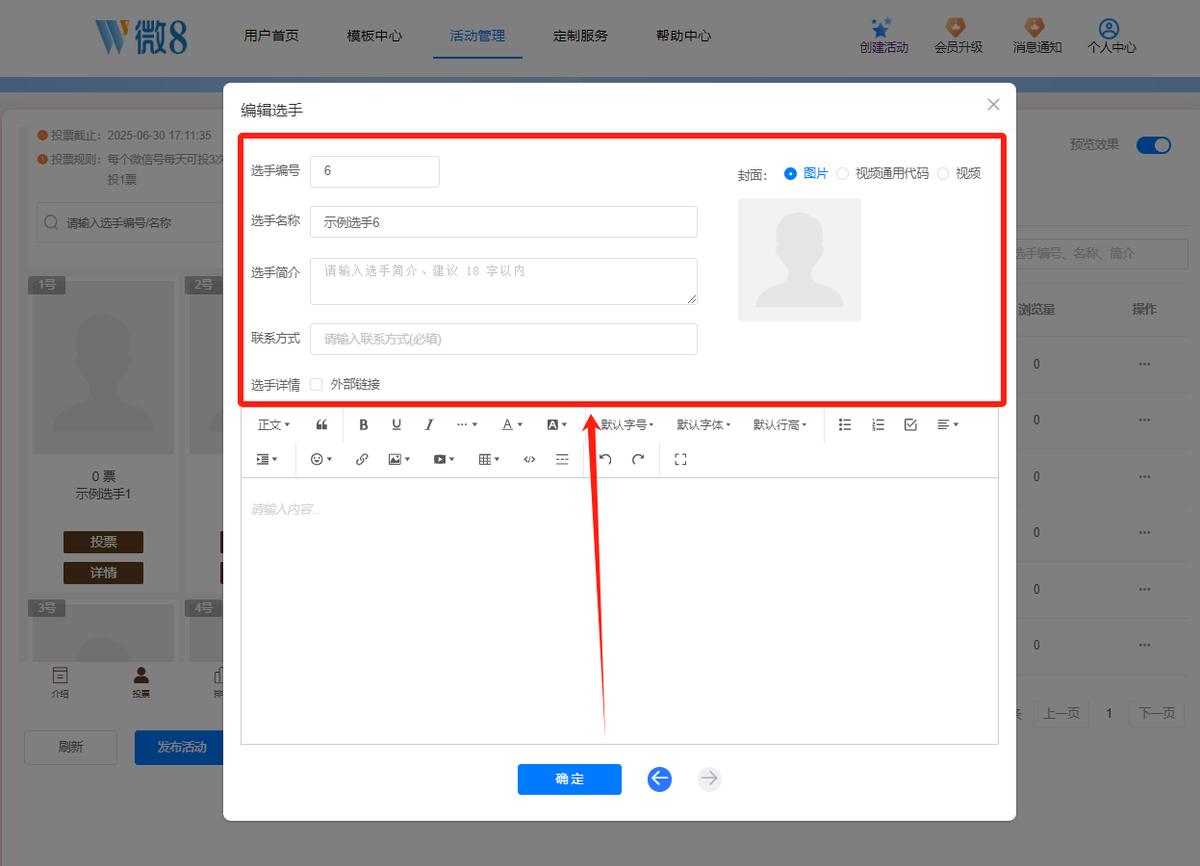The image size is (1200, 866).
Task: Open 模板中心 menu
Action: pyautogui.click(x=374, y=35)
